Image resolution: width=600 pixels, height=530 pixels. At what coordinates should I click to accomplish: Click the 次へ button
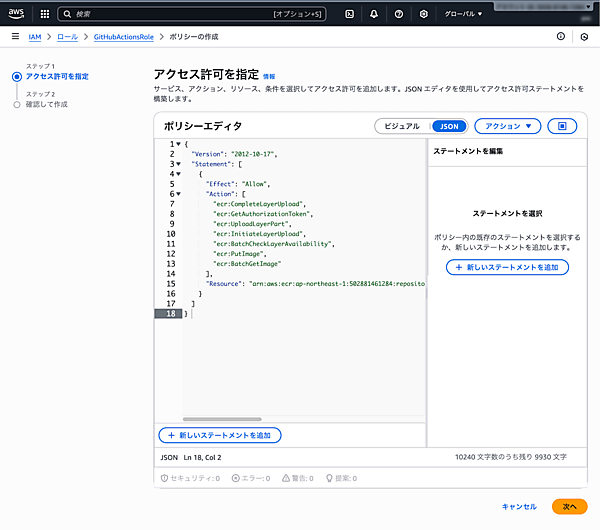569,507
